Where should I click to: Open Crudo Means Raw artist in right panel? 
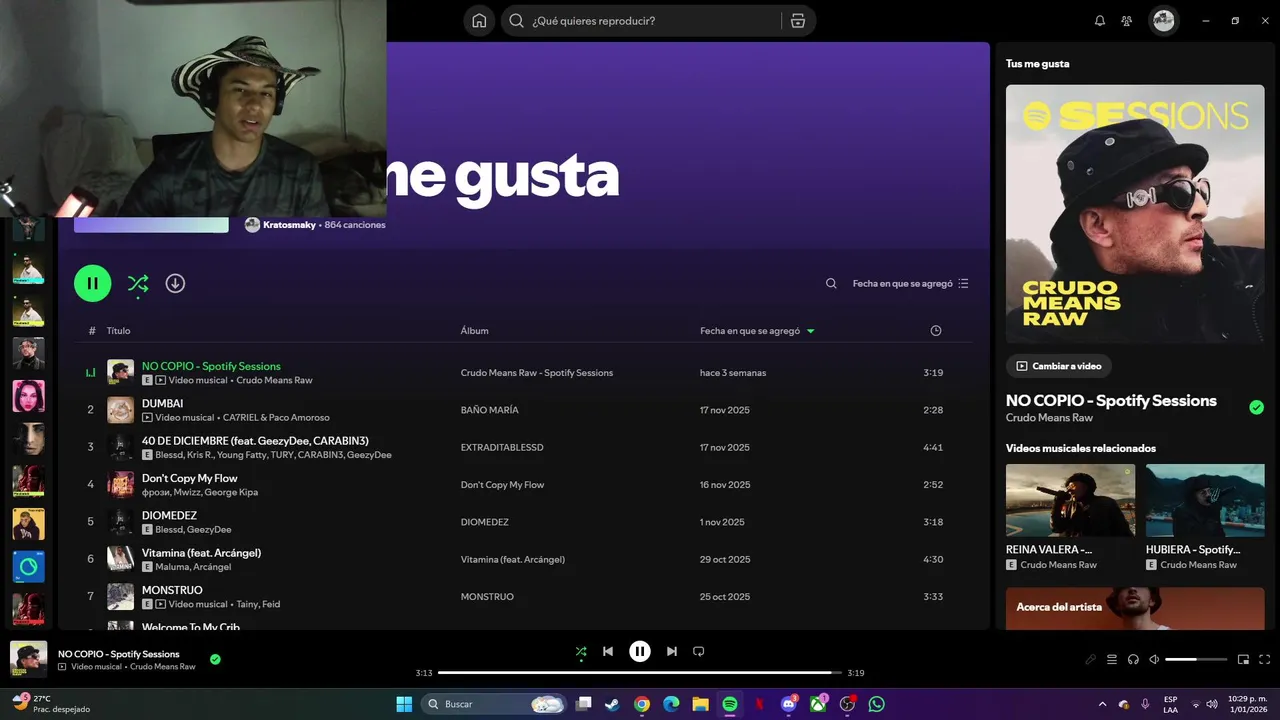(x=1049, y=418)
